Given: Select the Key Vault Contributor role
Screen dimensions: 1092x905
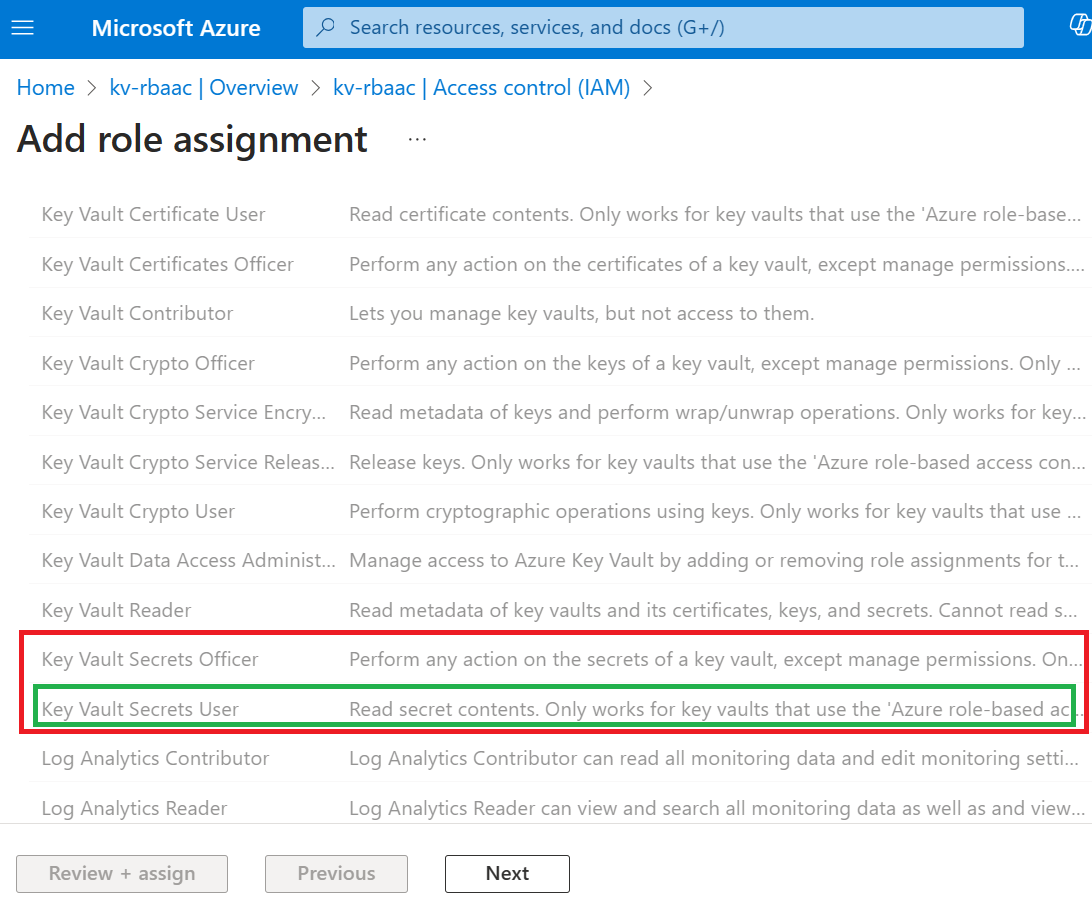Looking at the screenshot, I should point(137,314).
